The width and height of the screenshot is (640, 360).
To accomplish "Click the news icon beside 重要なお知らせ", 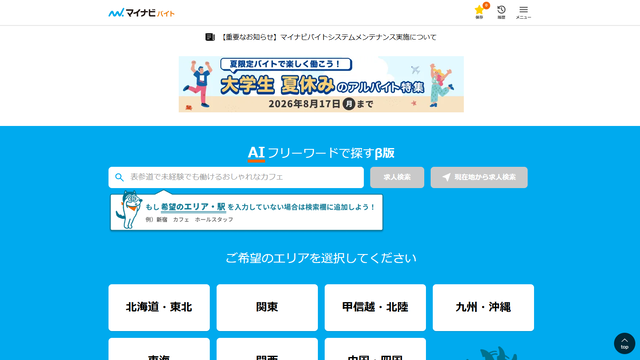I will coord(210,37).
